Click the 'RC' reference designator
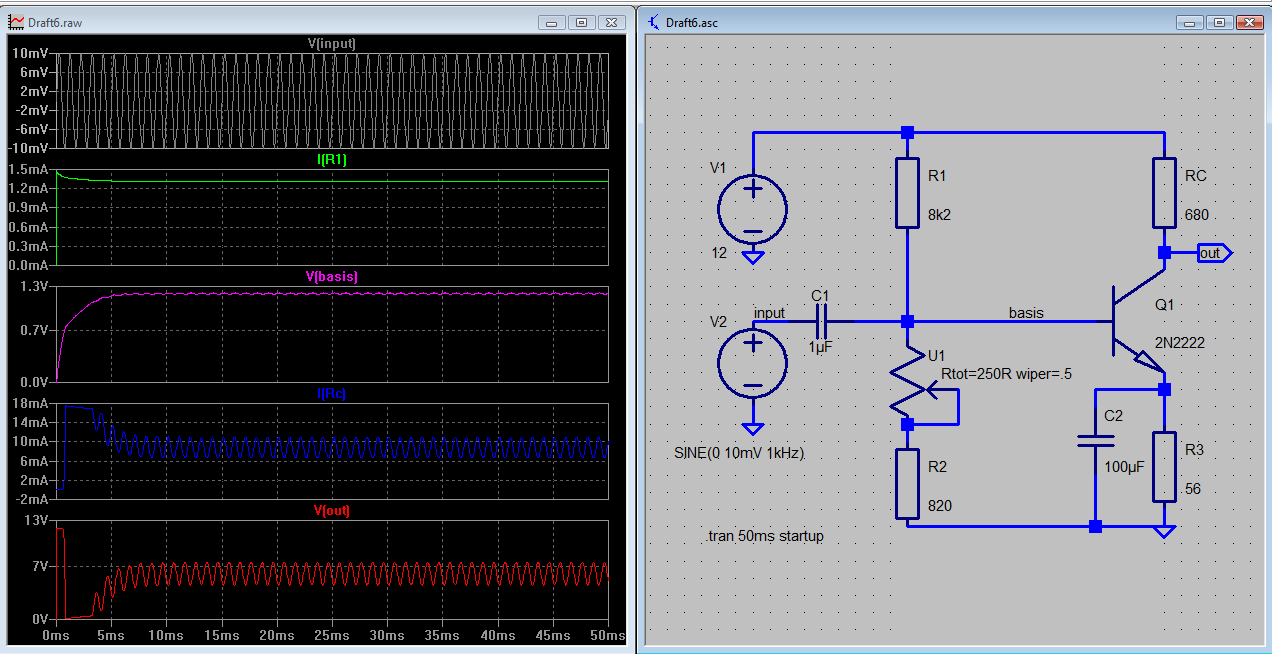This screenshot has width=1272, height=654. tap(1195, 175)
